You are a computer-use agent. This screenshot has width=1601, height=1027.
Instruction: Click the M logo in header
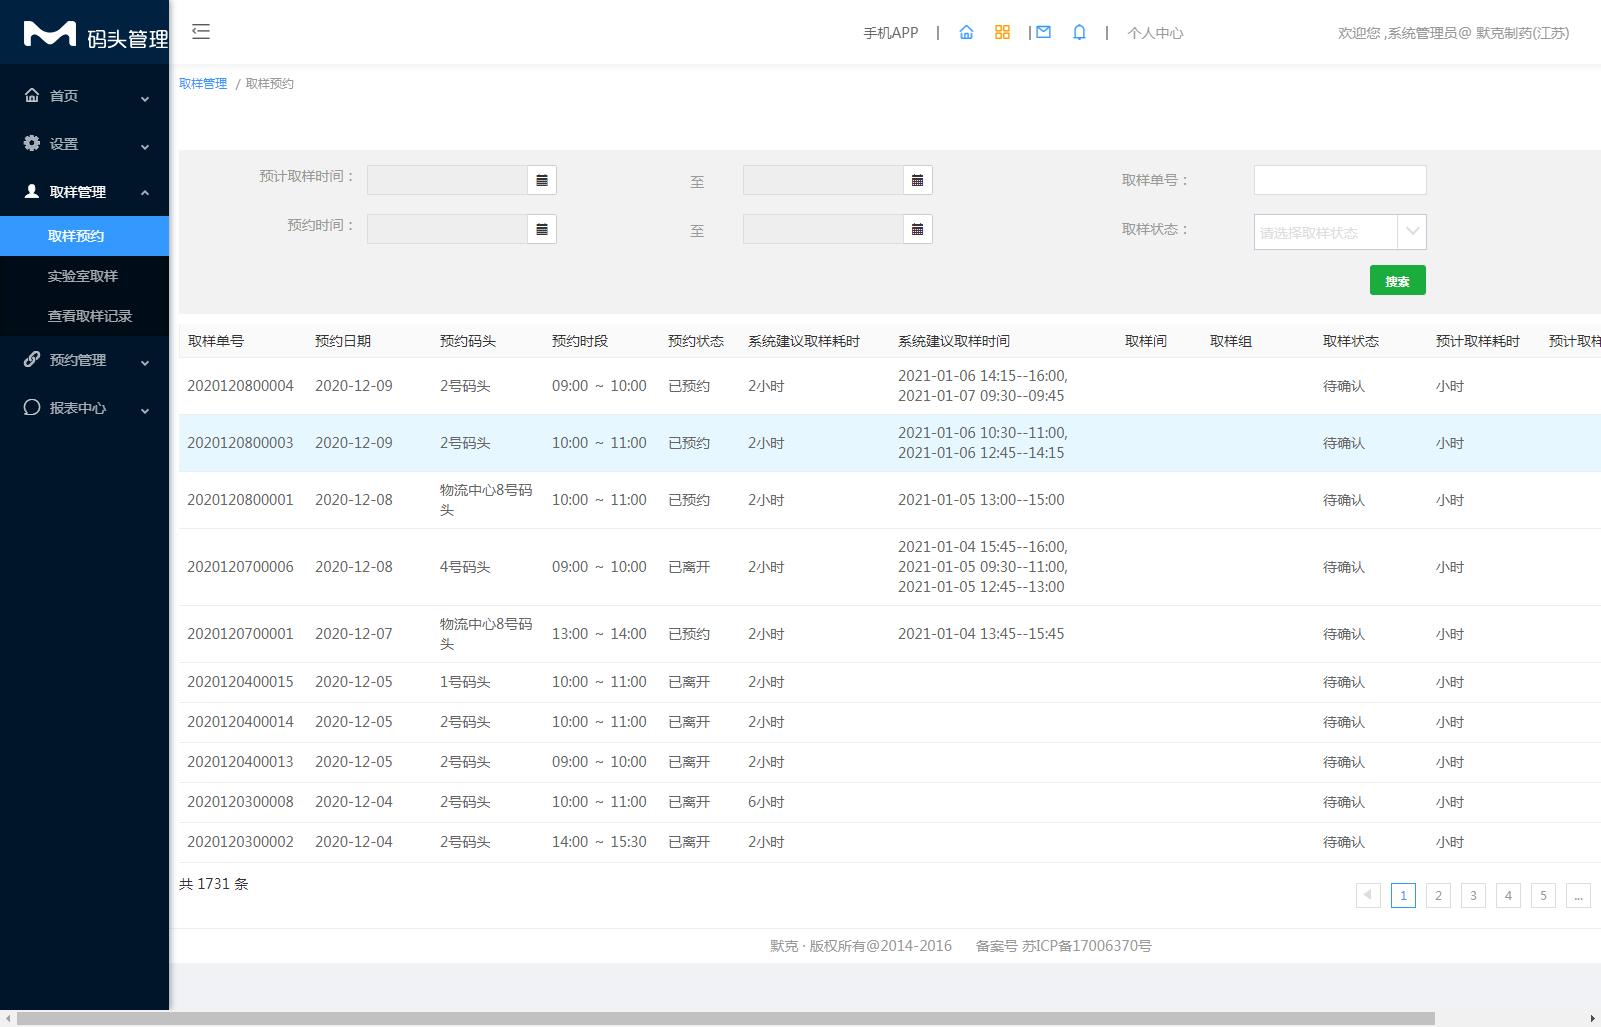pyautogui.click(x=50, y=35)
